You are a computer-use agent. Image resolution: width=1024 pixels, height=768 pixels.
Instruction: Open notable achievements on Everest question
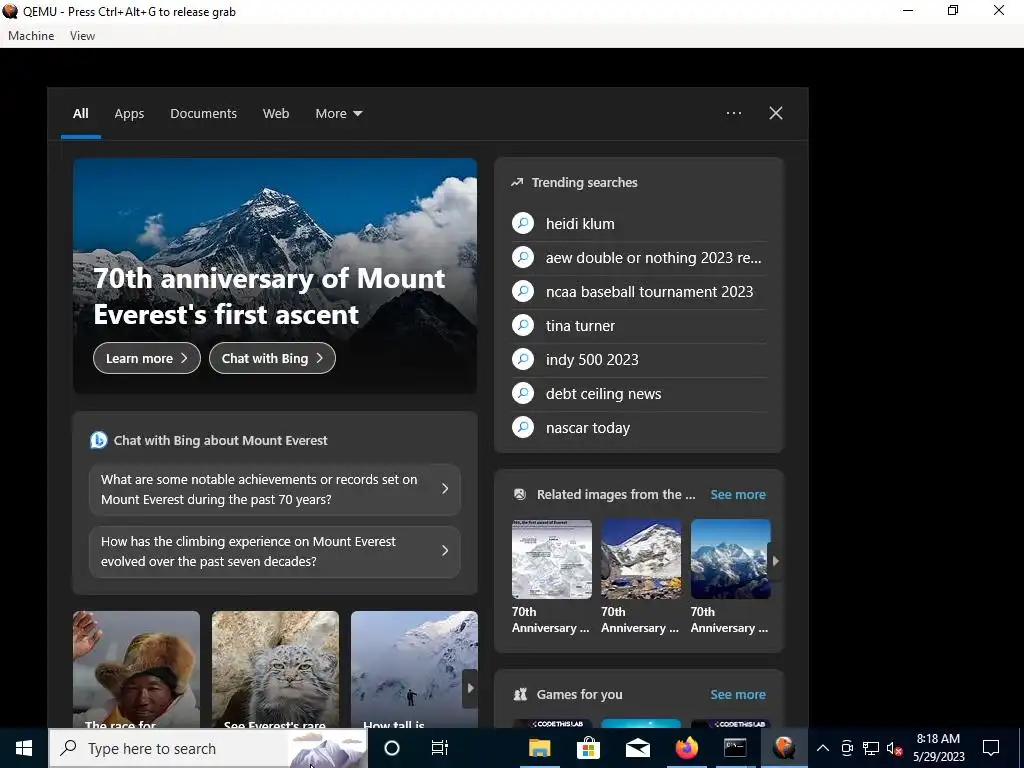[274, 489]
